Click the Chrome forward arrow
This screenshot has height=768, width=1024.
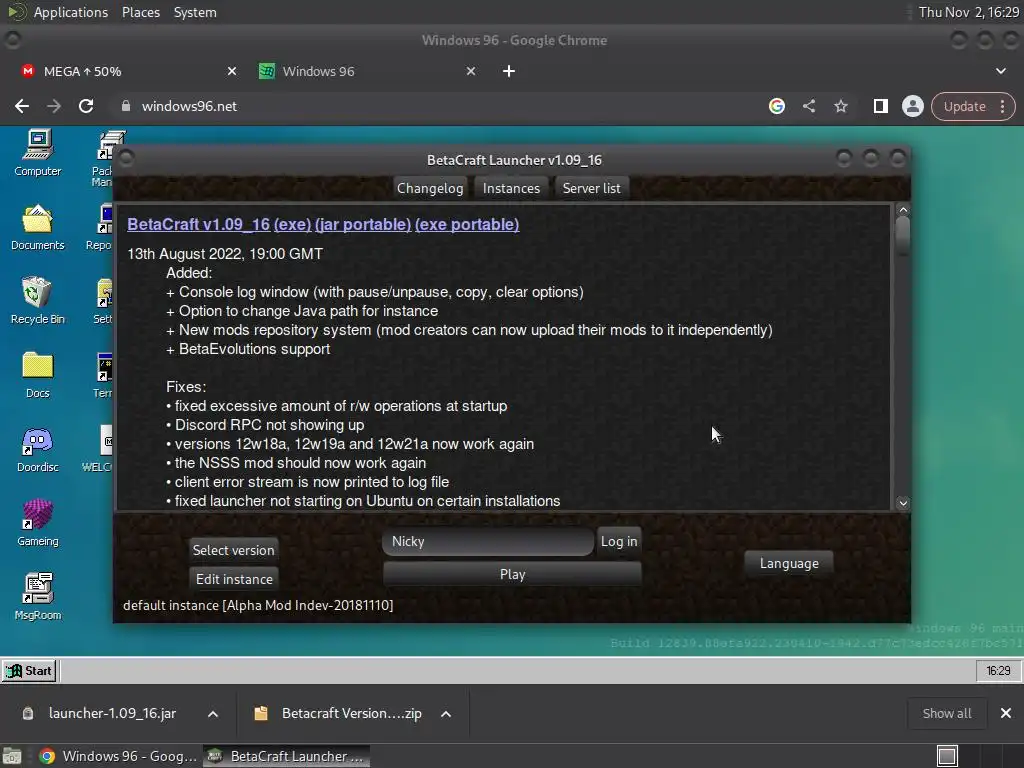(54, 106)
